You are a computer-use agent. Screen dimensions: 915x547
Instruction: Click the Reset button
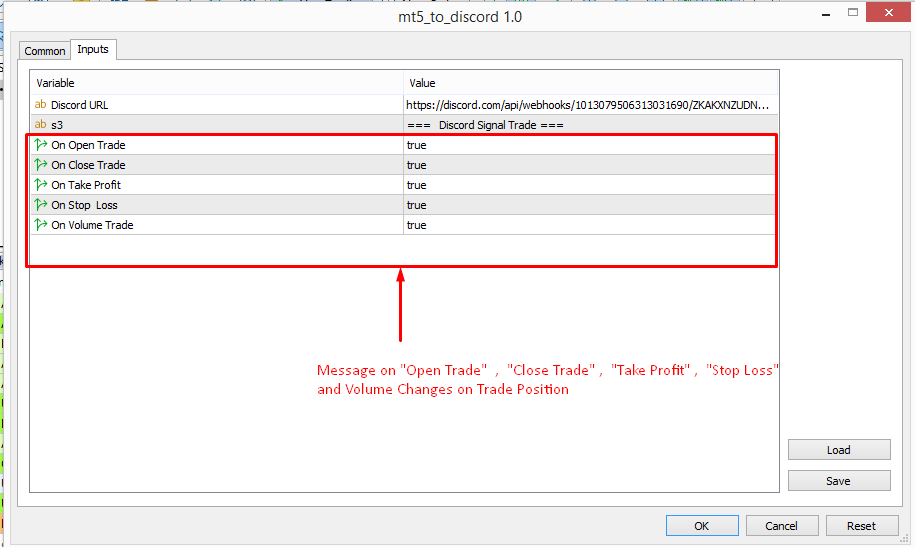coord(862,525)
